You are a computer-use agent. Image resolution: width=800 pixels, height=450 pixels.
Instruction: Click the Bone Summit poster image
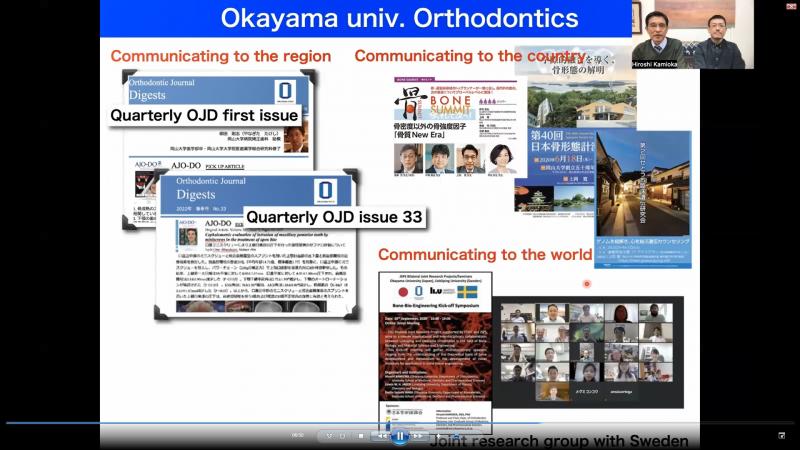456,128
